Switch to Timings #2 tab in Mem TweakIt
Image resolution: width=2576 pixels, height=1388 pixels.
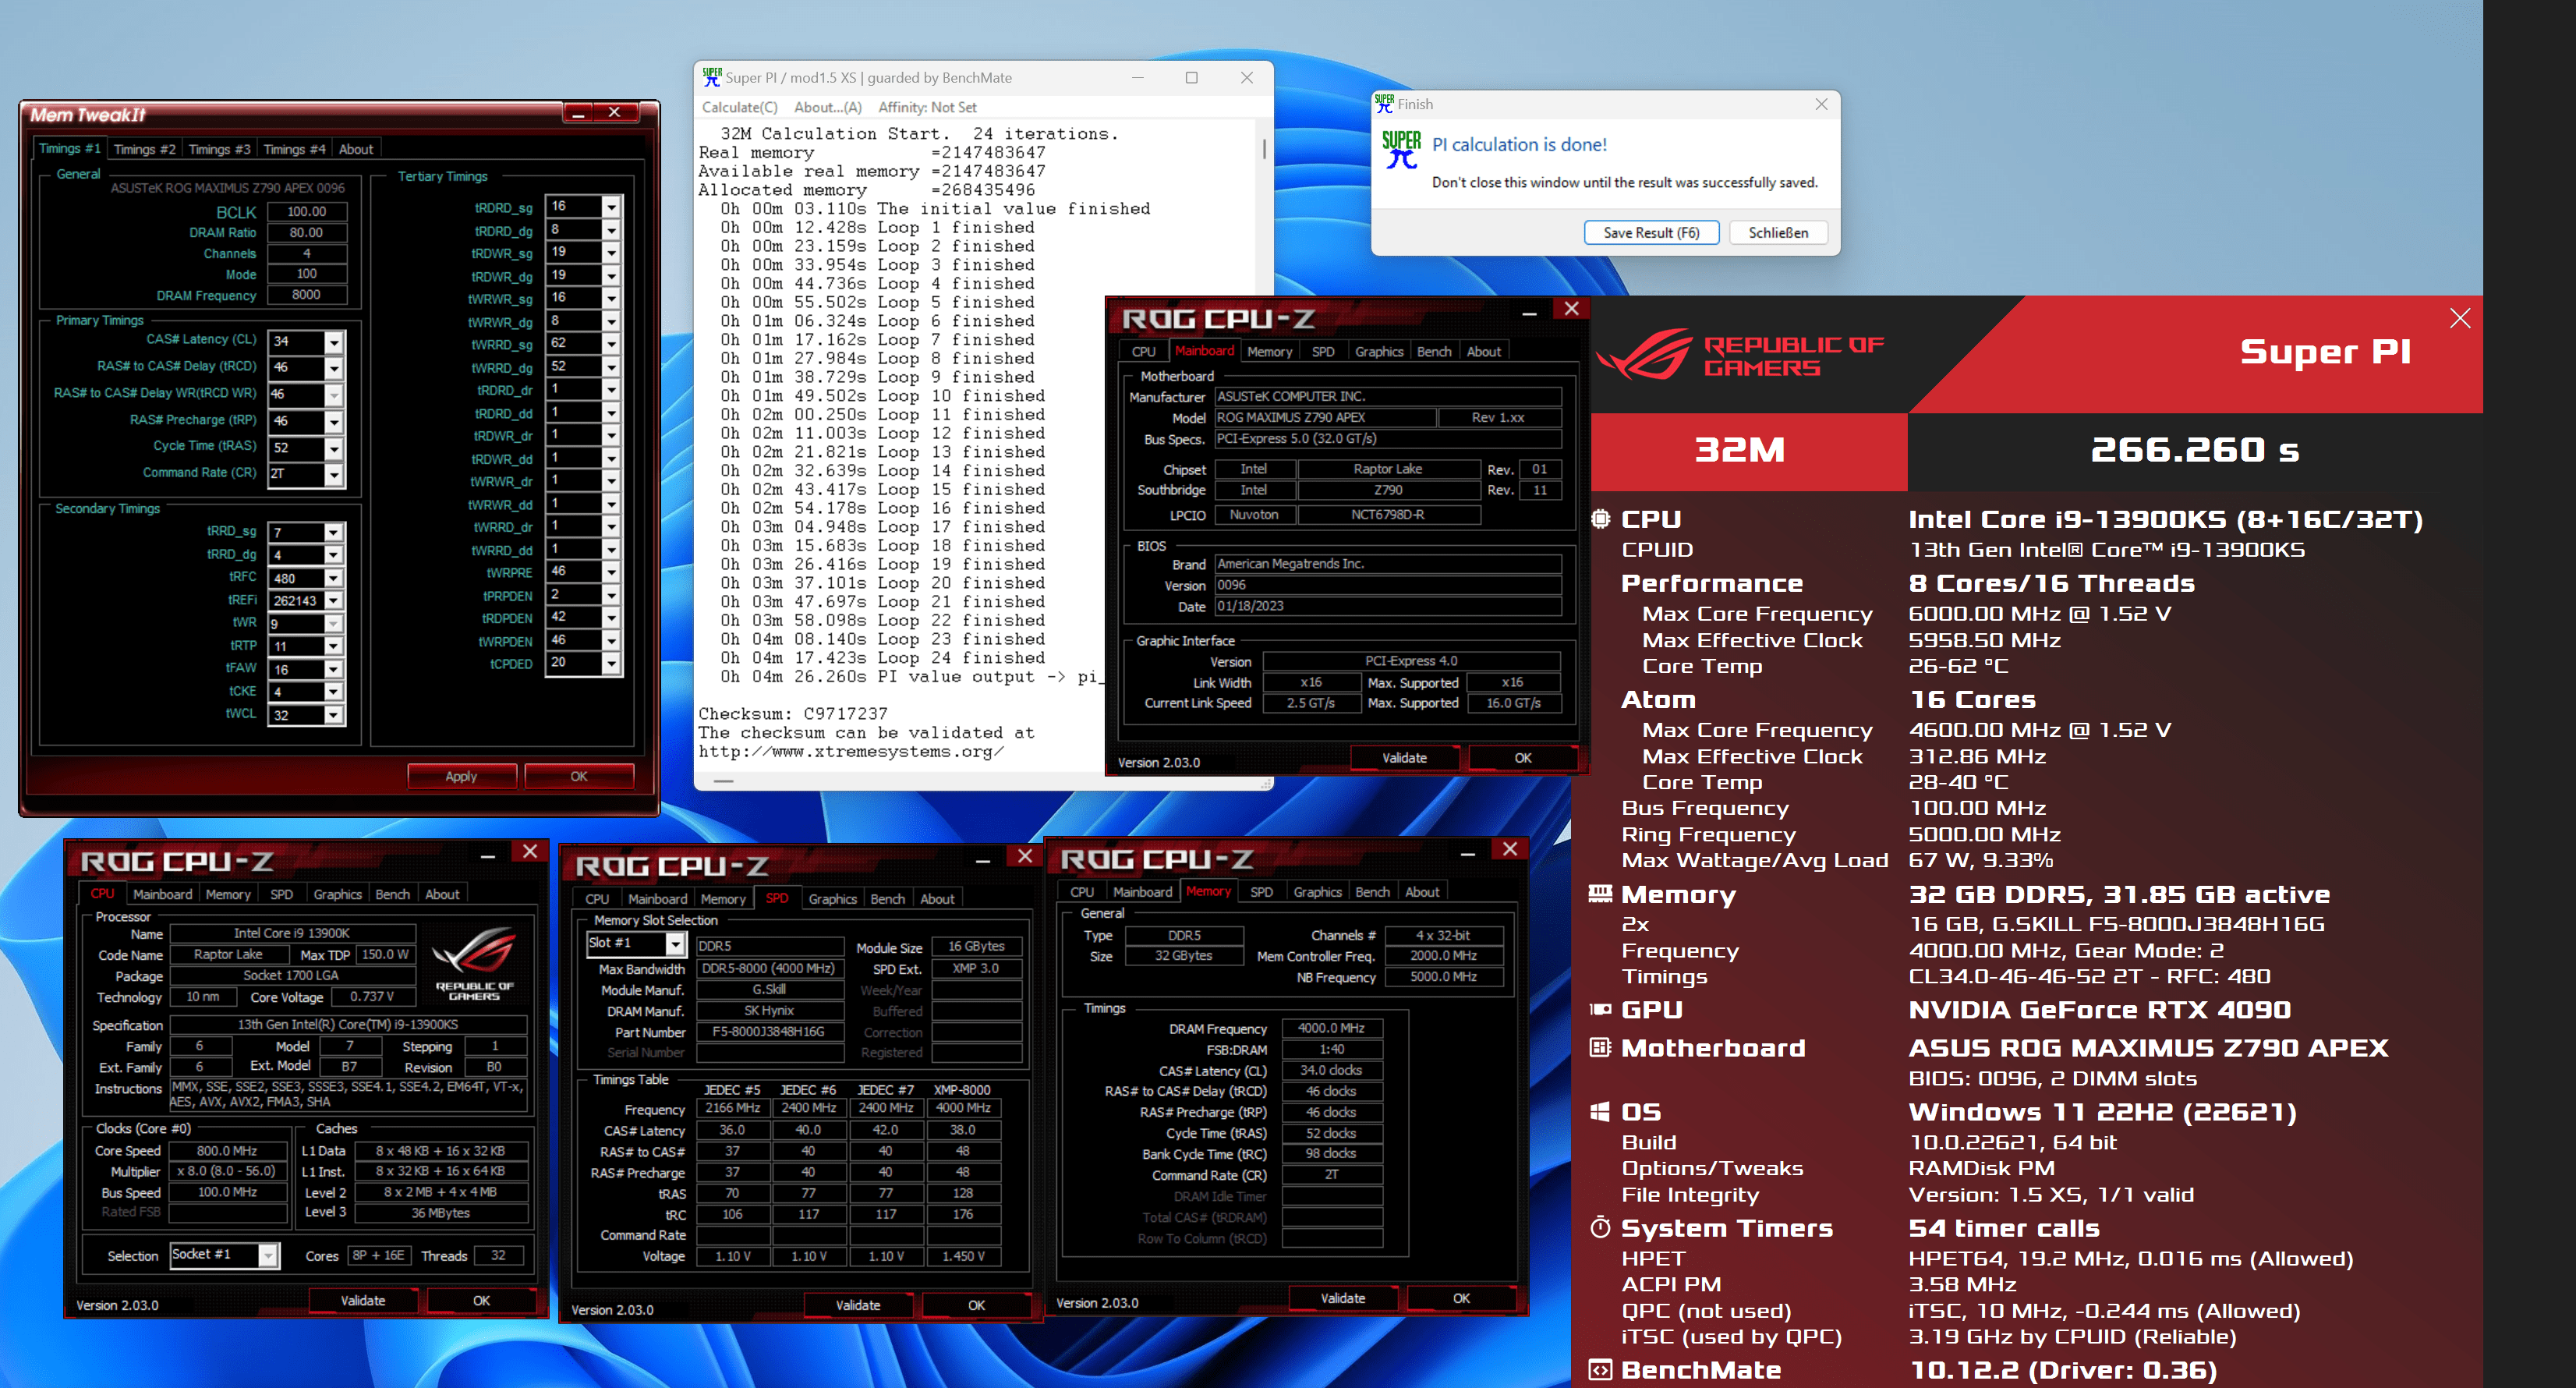pyautogui.click(x=145, y=149)
